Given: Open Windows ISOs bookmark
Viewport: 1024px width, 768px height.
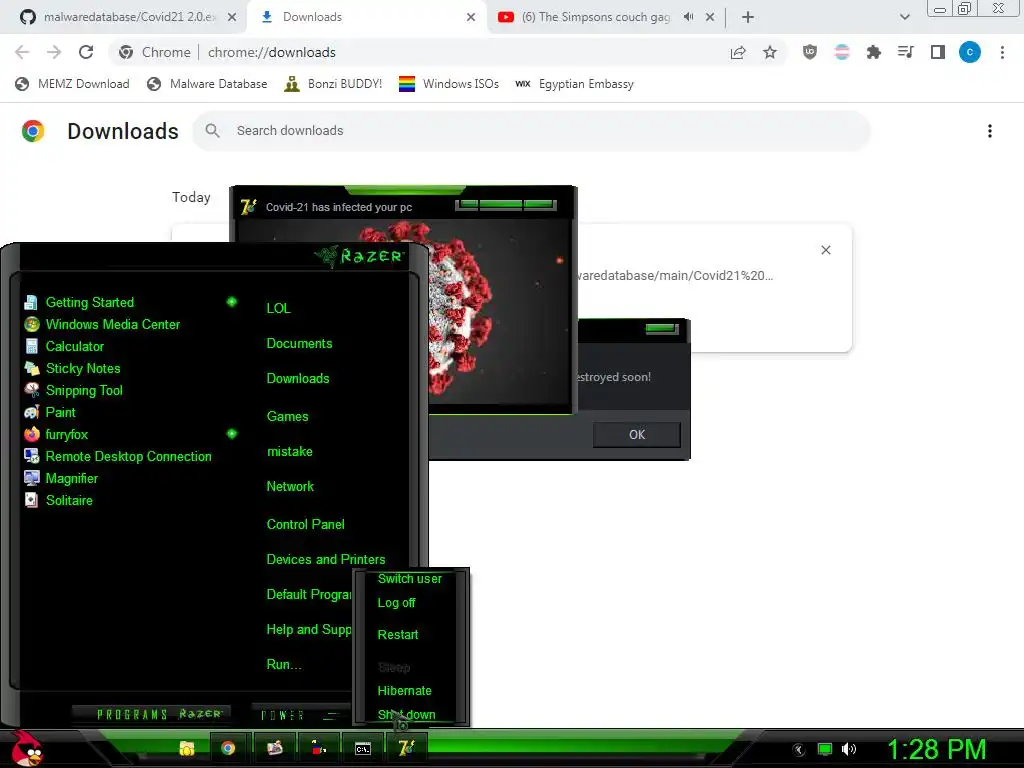Looking at the screenshot, I should click(449, 84).
